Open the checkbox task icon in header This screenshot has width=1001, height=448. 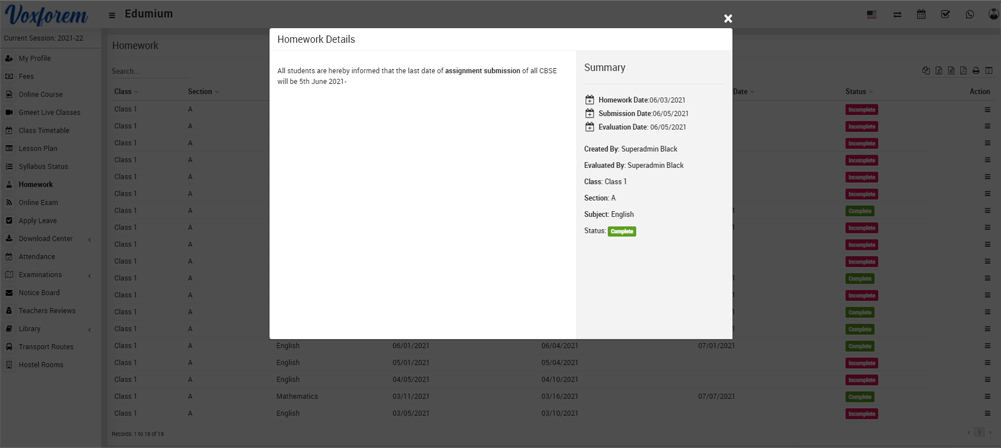[945, 15]
